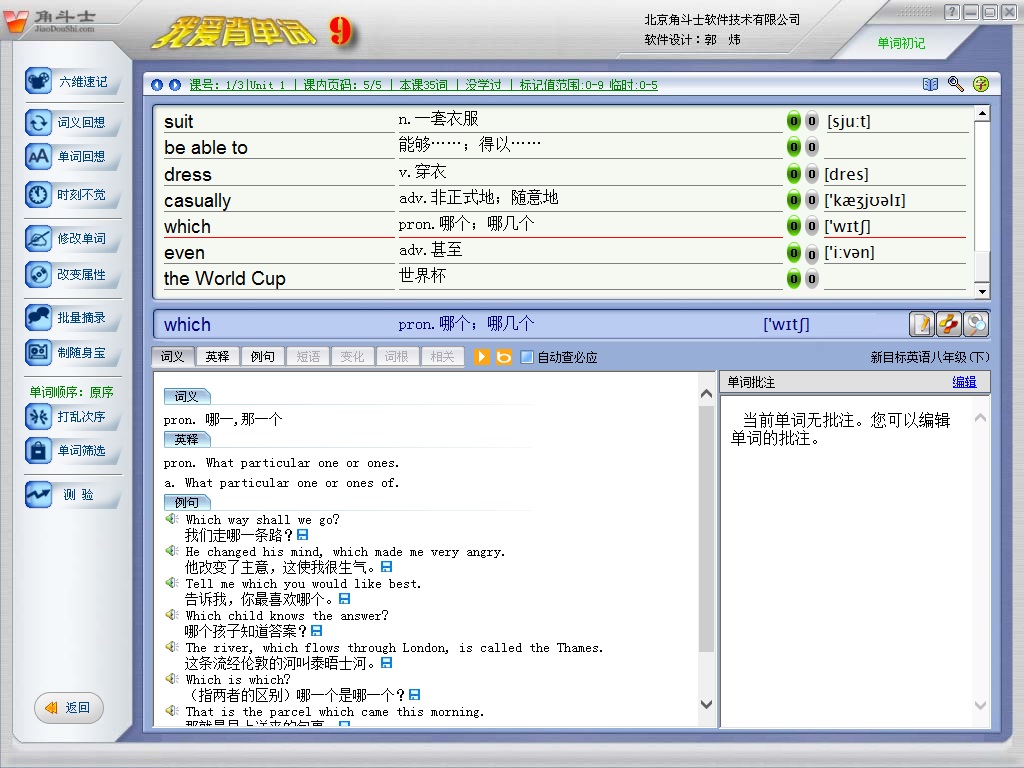
Task: Collapse the 例句 section header
Action: (187, 502)
